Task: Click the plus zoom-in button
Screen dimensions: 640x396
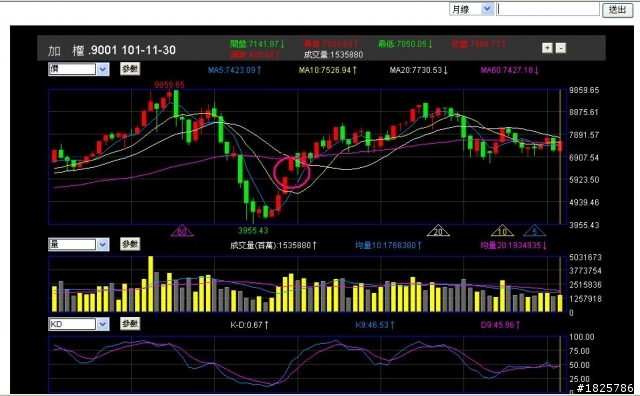Action: coord(547,48)
